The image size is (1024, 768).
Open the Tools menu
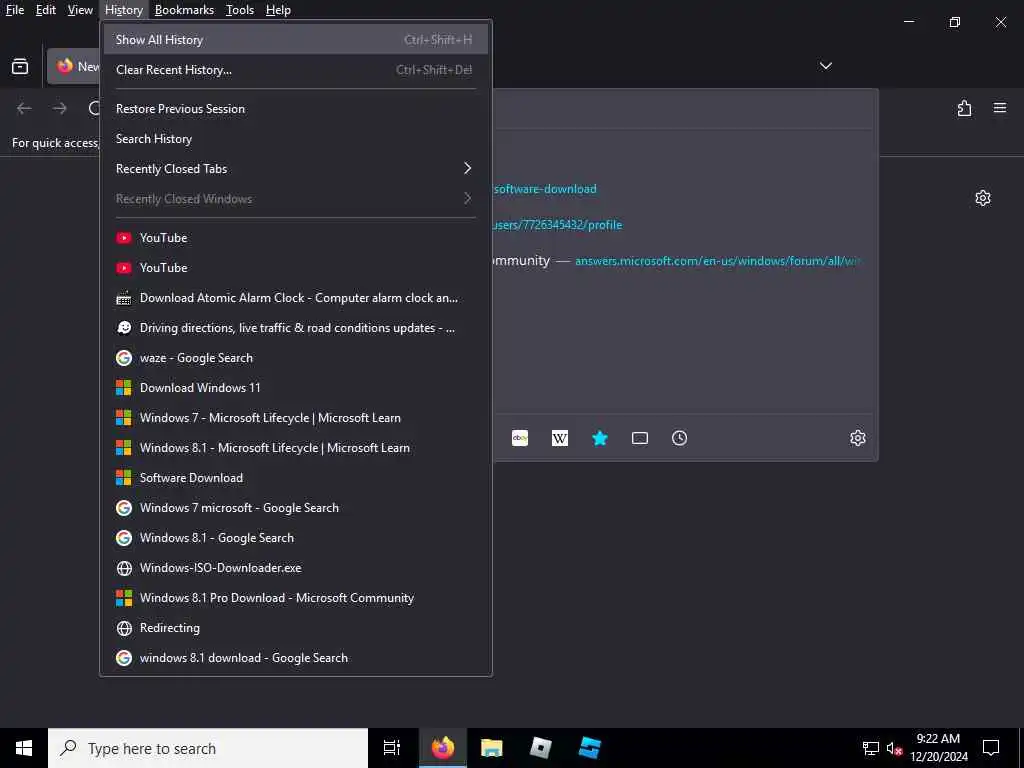(x=240, y=10)
